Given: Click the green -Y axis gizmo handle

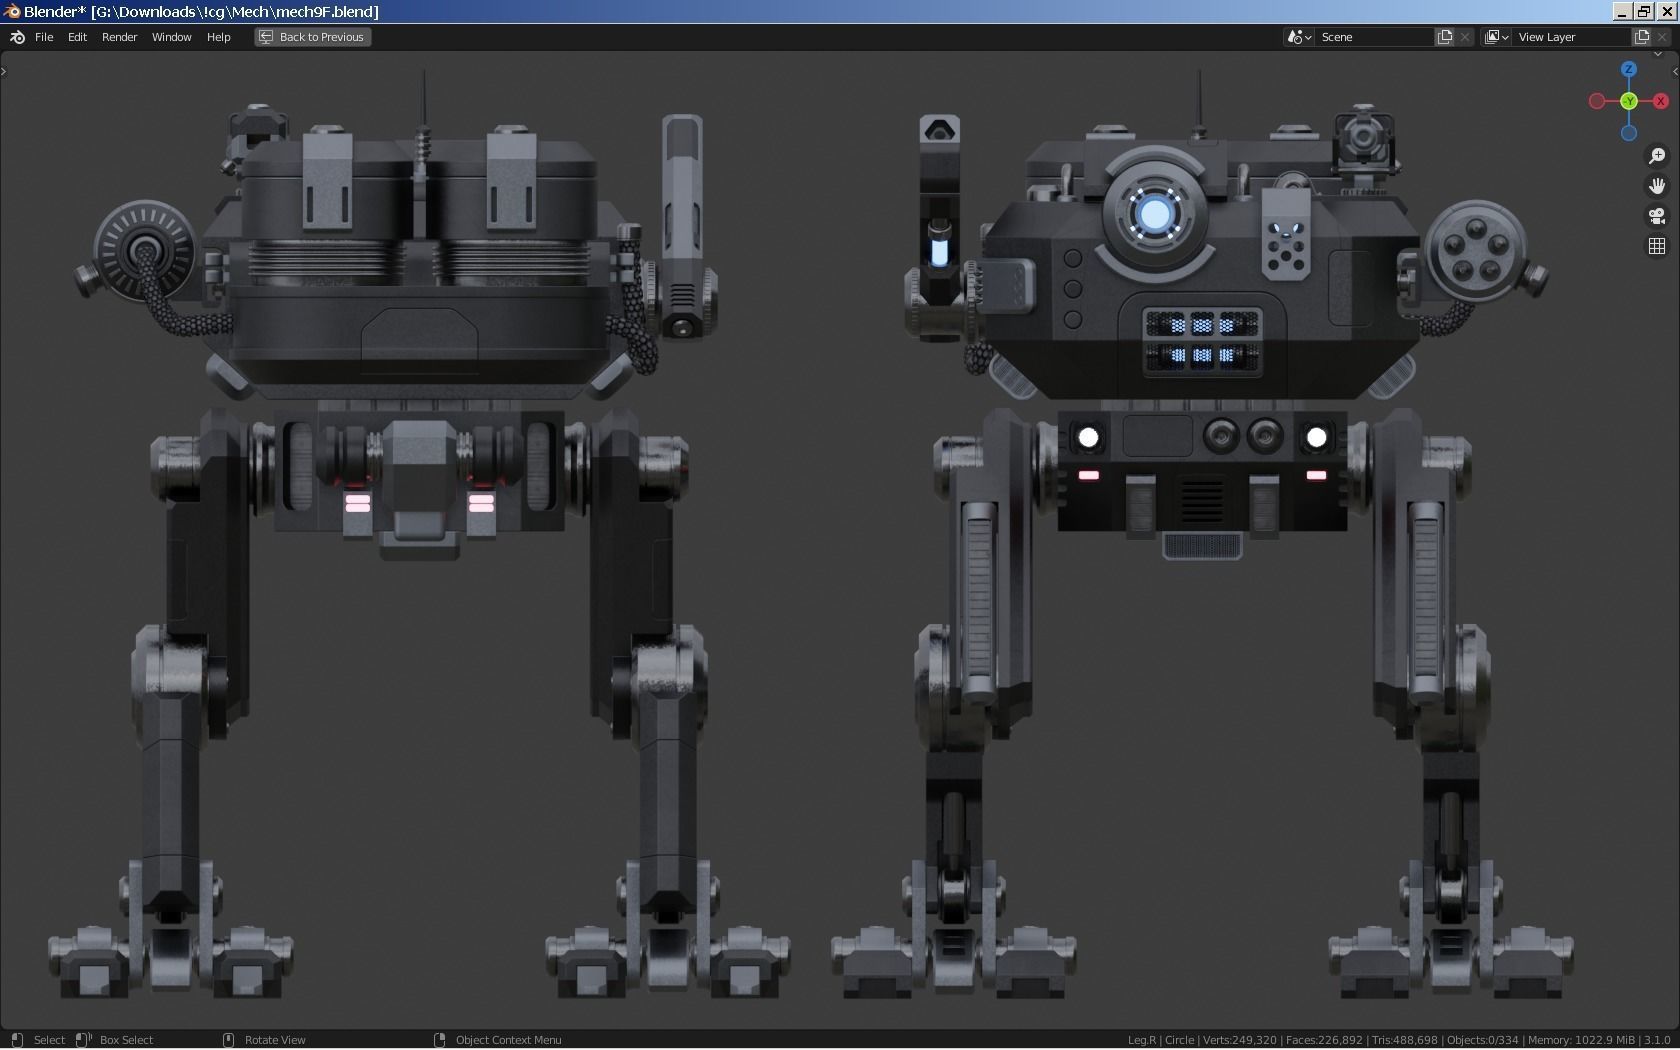Looking at the screenshot, I should [1629, 101].
